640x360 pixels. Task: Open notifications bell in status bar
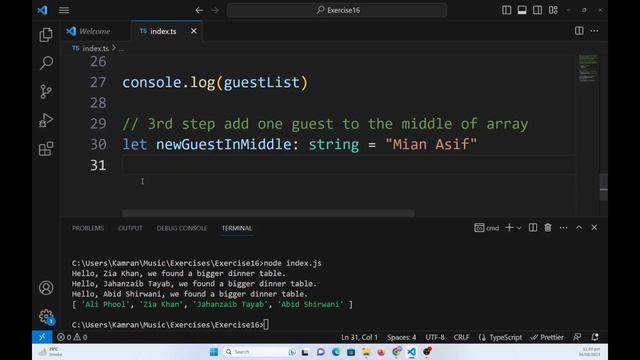(595, 337)
